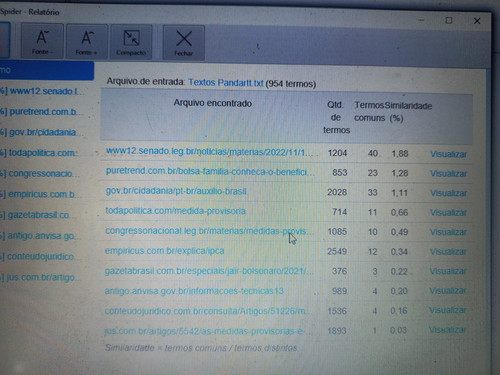Click Visualizar in the congressonacional row
The height and width of the screenshot is (375, 500).
tap(448, 232)
